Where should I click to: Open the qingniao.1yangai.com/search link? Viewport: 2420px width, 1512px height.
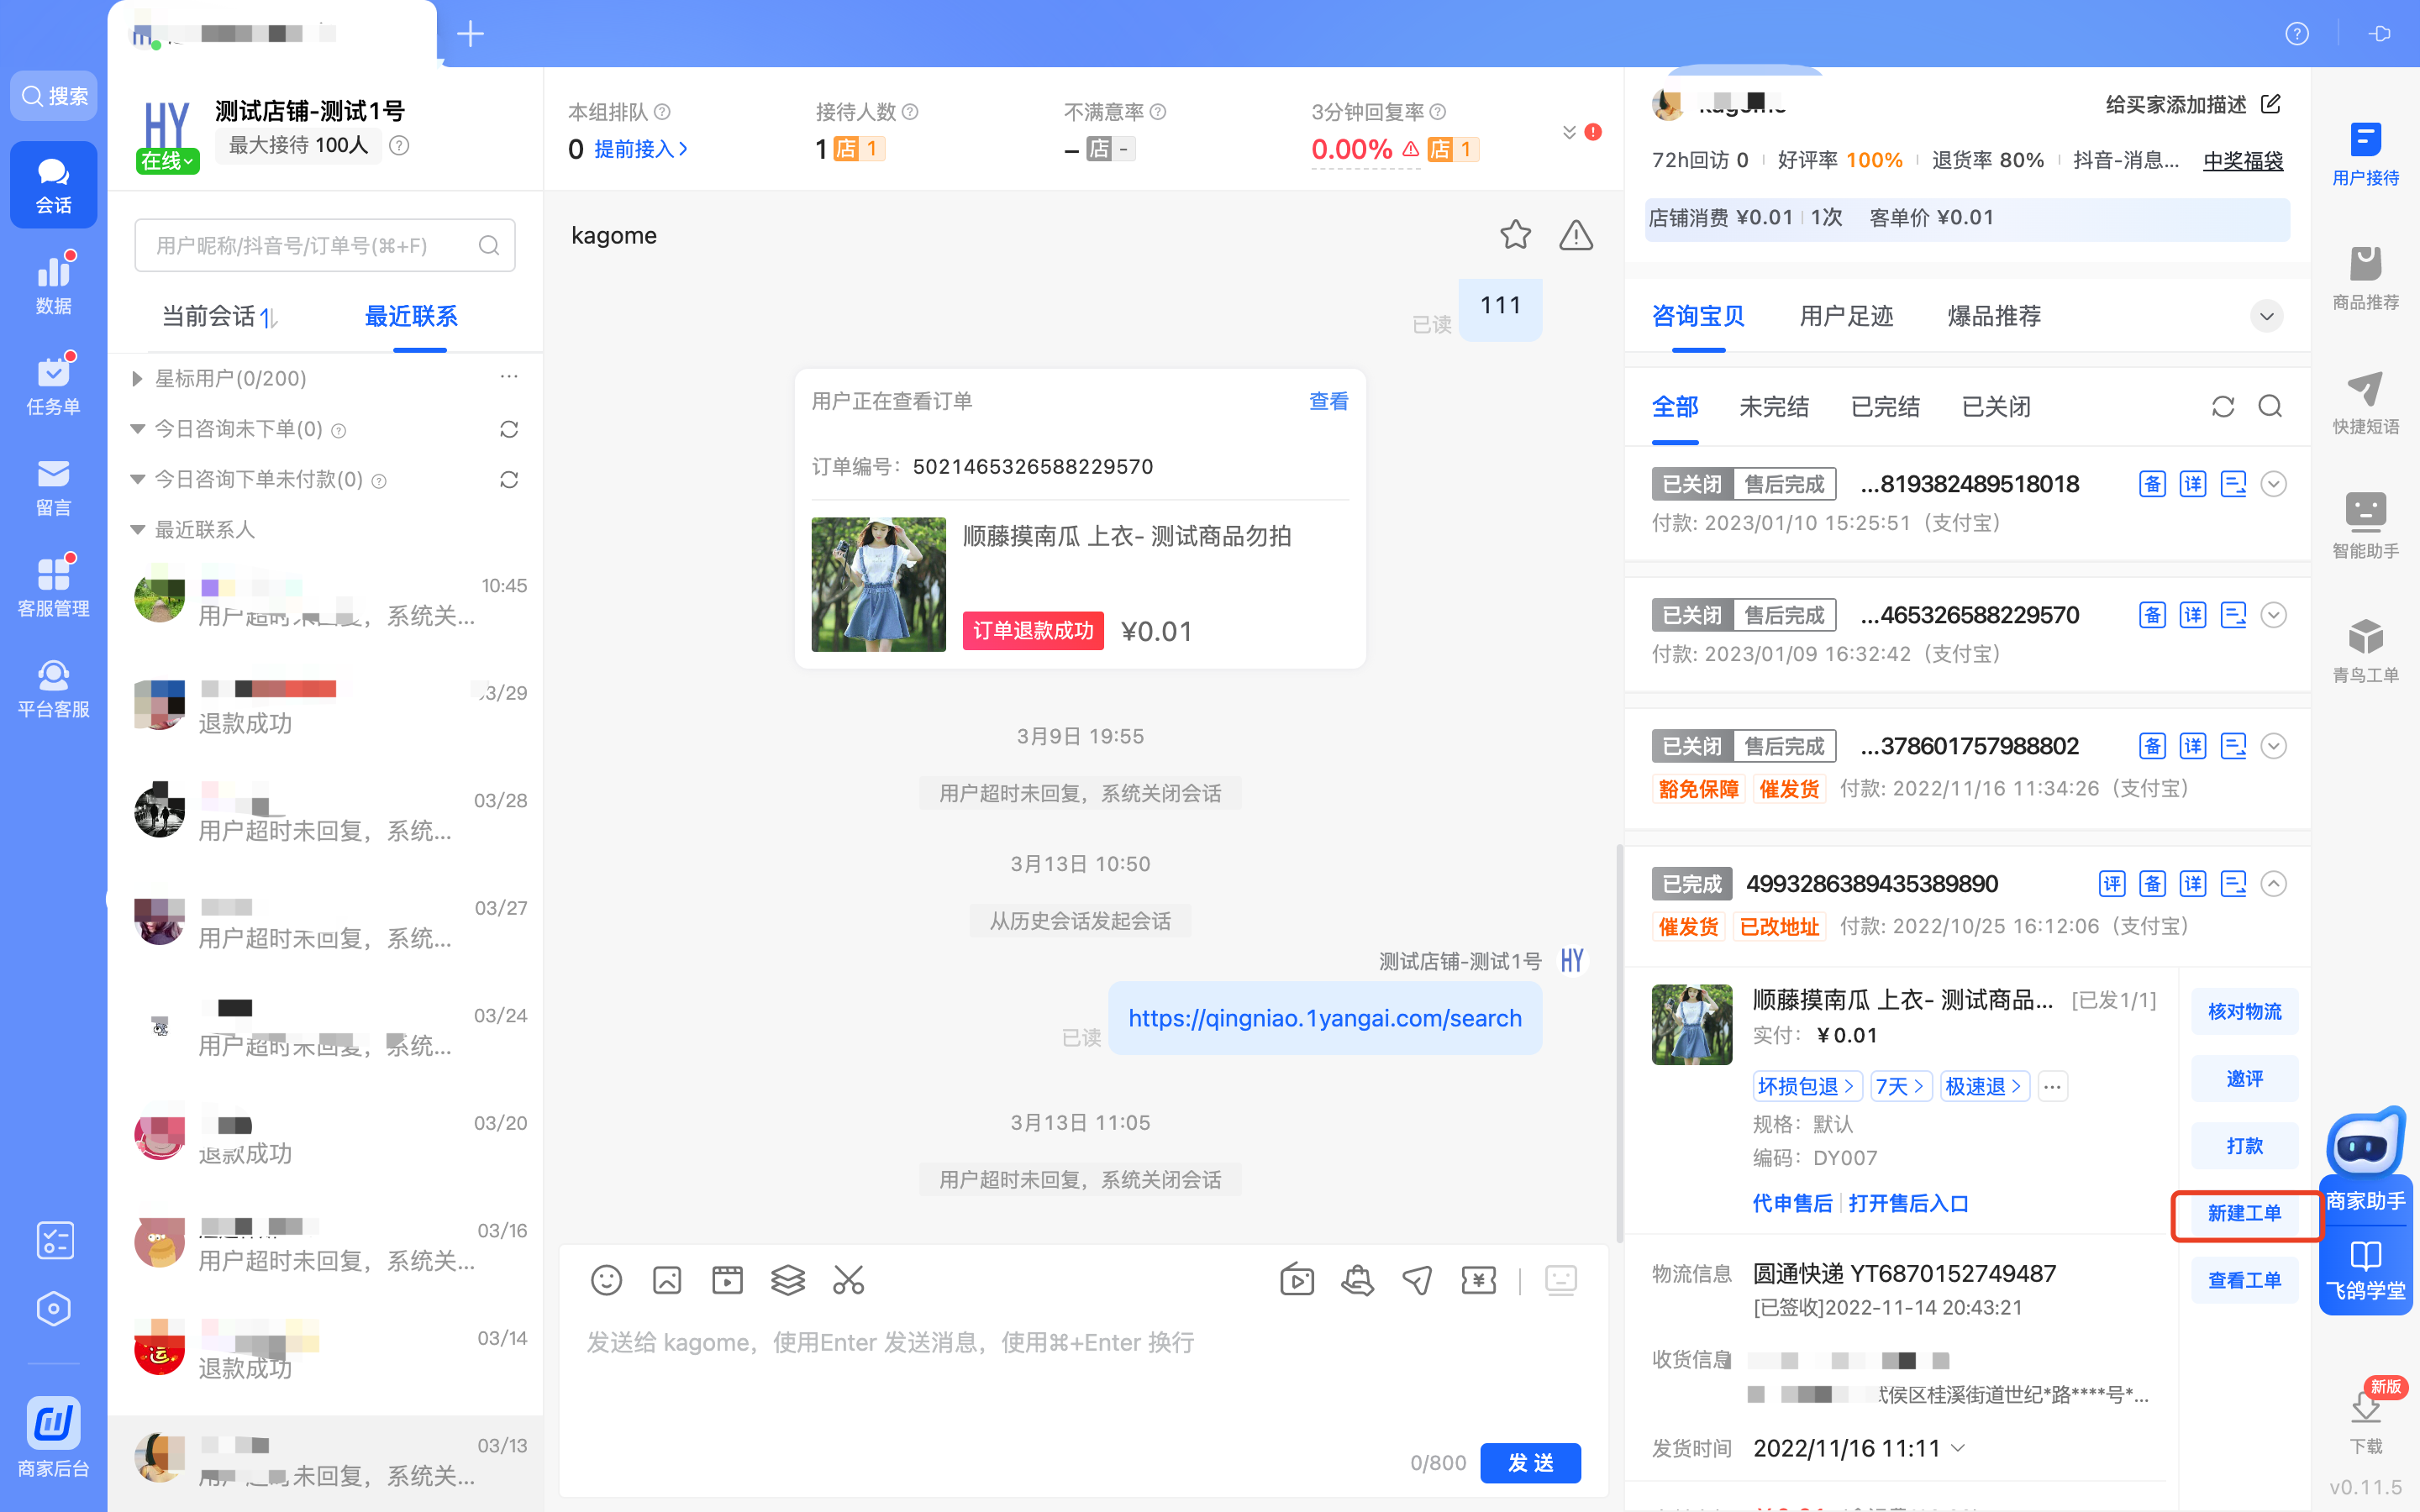point(1324,1019)
